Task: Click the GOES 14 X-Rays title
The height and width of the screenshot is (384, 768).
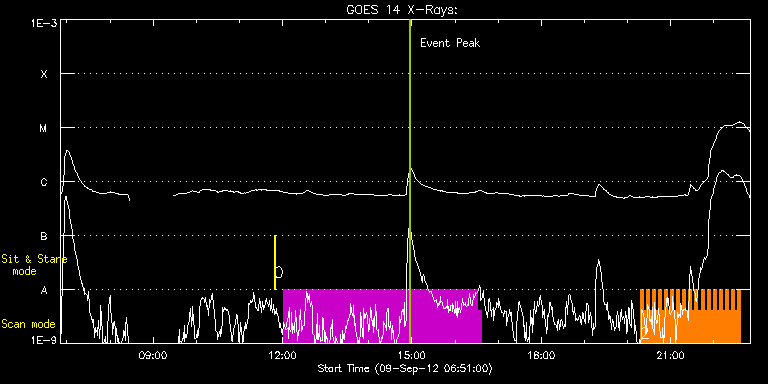Action: click(402, 10)
